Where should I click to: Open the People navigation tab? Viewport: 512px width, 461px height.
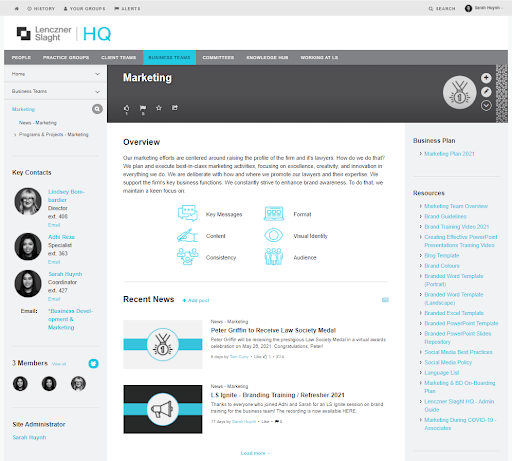[21, 57]
